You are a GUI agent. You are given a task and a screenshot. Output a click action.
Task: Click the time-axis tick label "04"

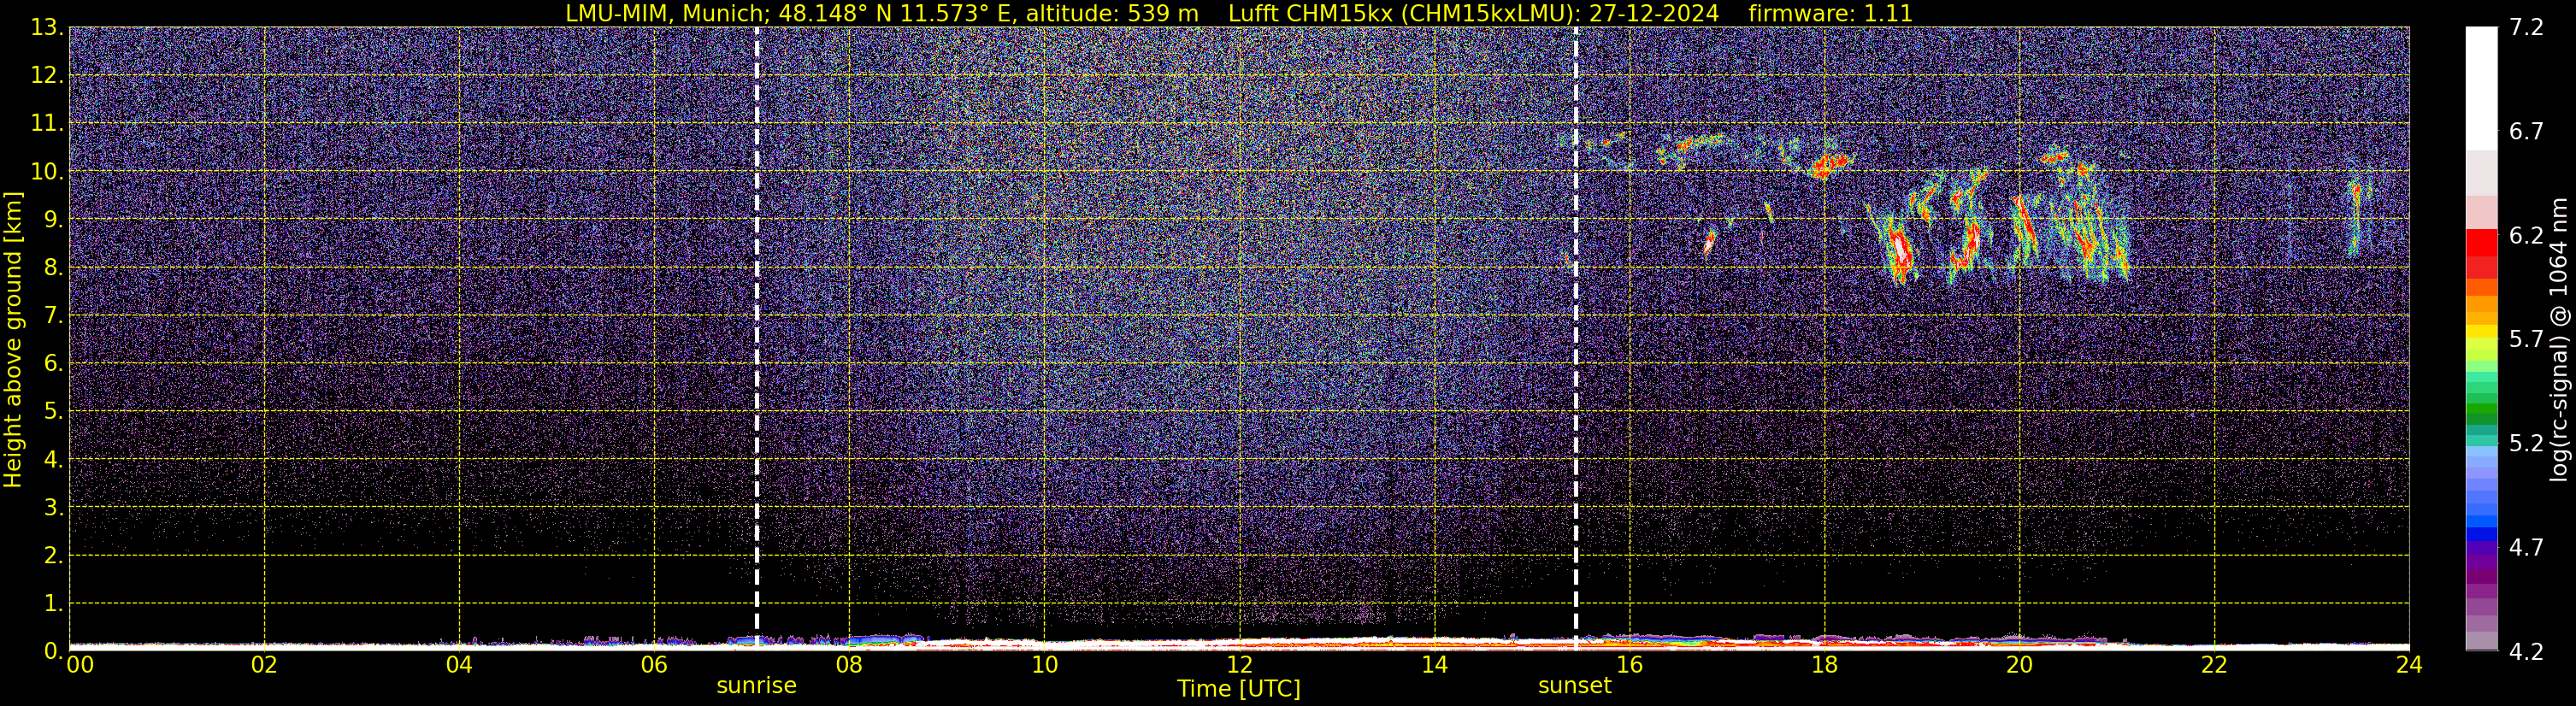tap(459, 665)
